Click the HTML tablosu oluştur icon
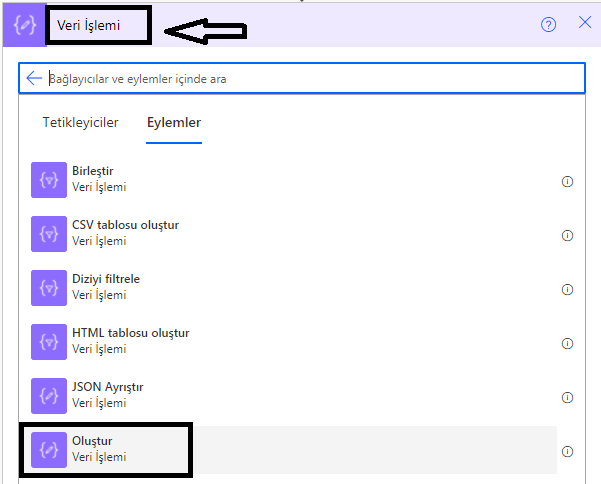Viewport: 601px width, 484px height. (x=49, y=342)
